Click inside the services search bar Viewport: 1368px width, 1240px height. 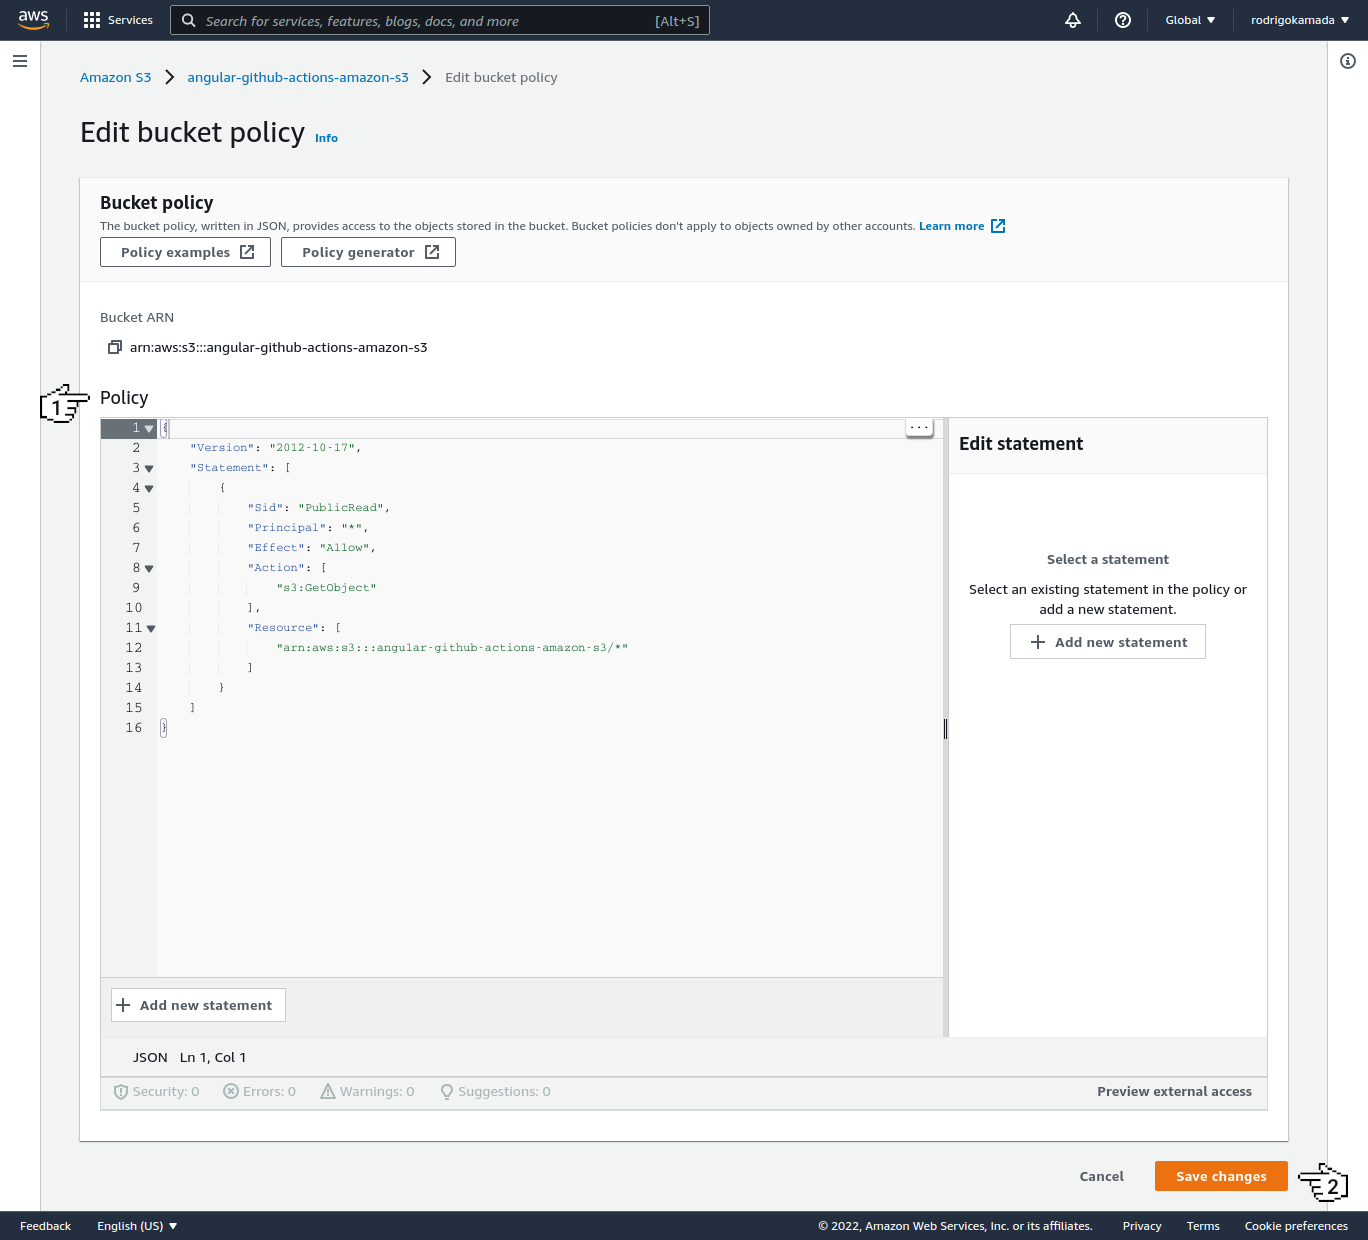(440, 20)
